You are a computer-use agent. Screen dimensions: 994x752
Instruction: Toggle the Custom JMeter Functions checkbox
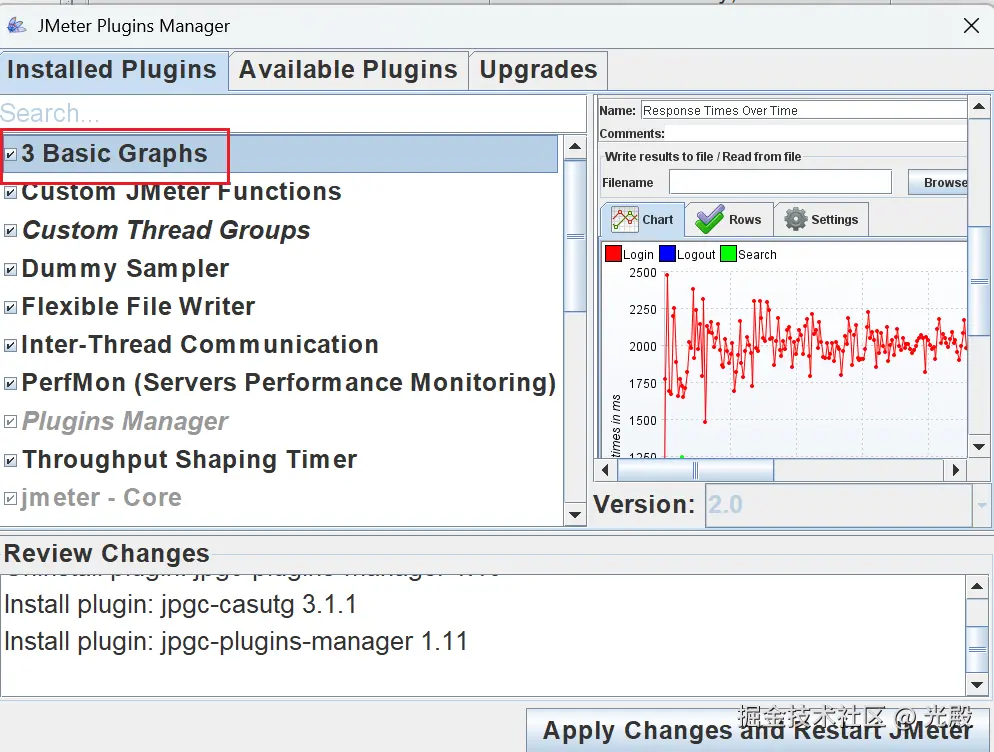(x=11, y=192)
